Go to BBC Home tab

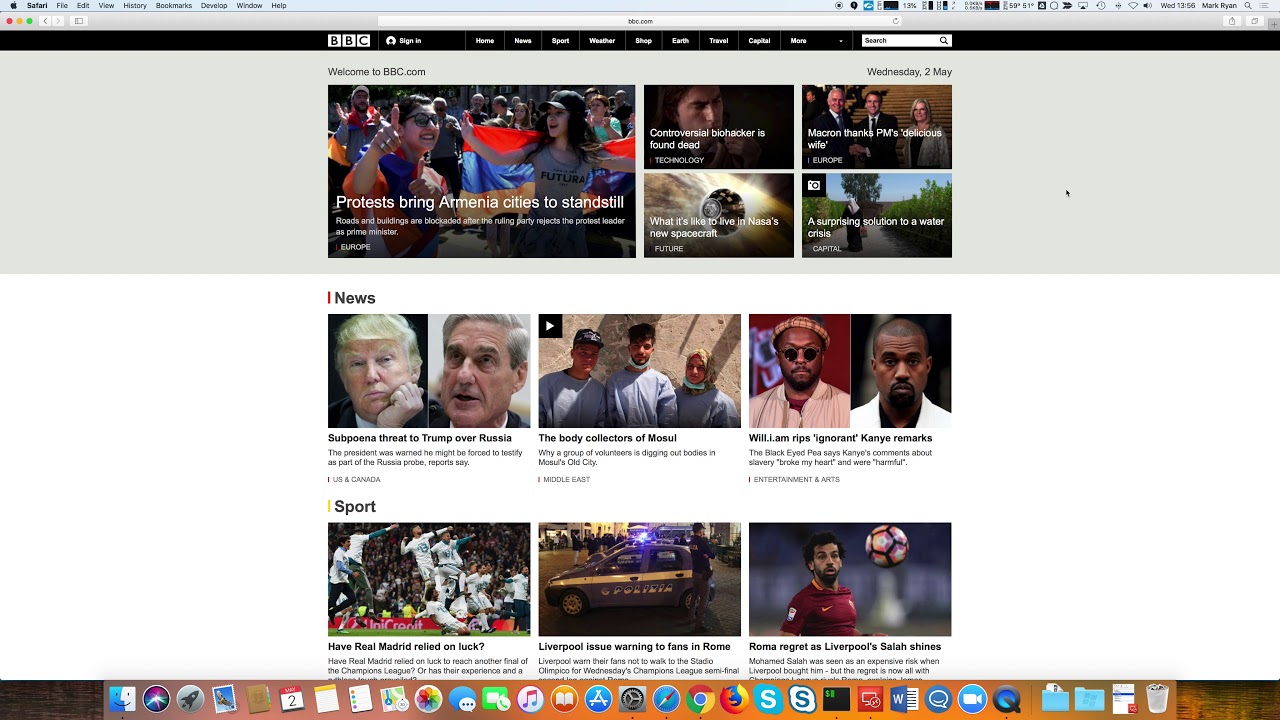point(485,41)
